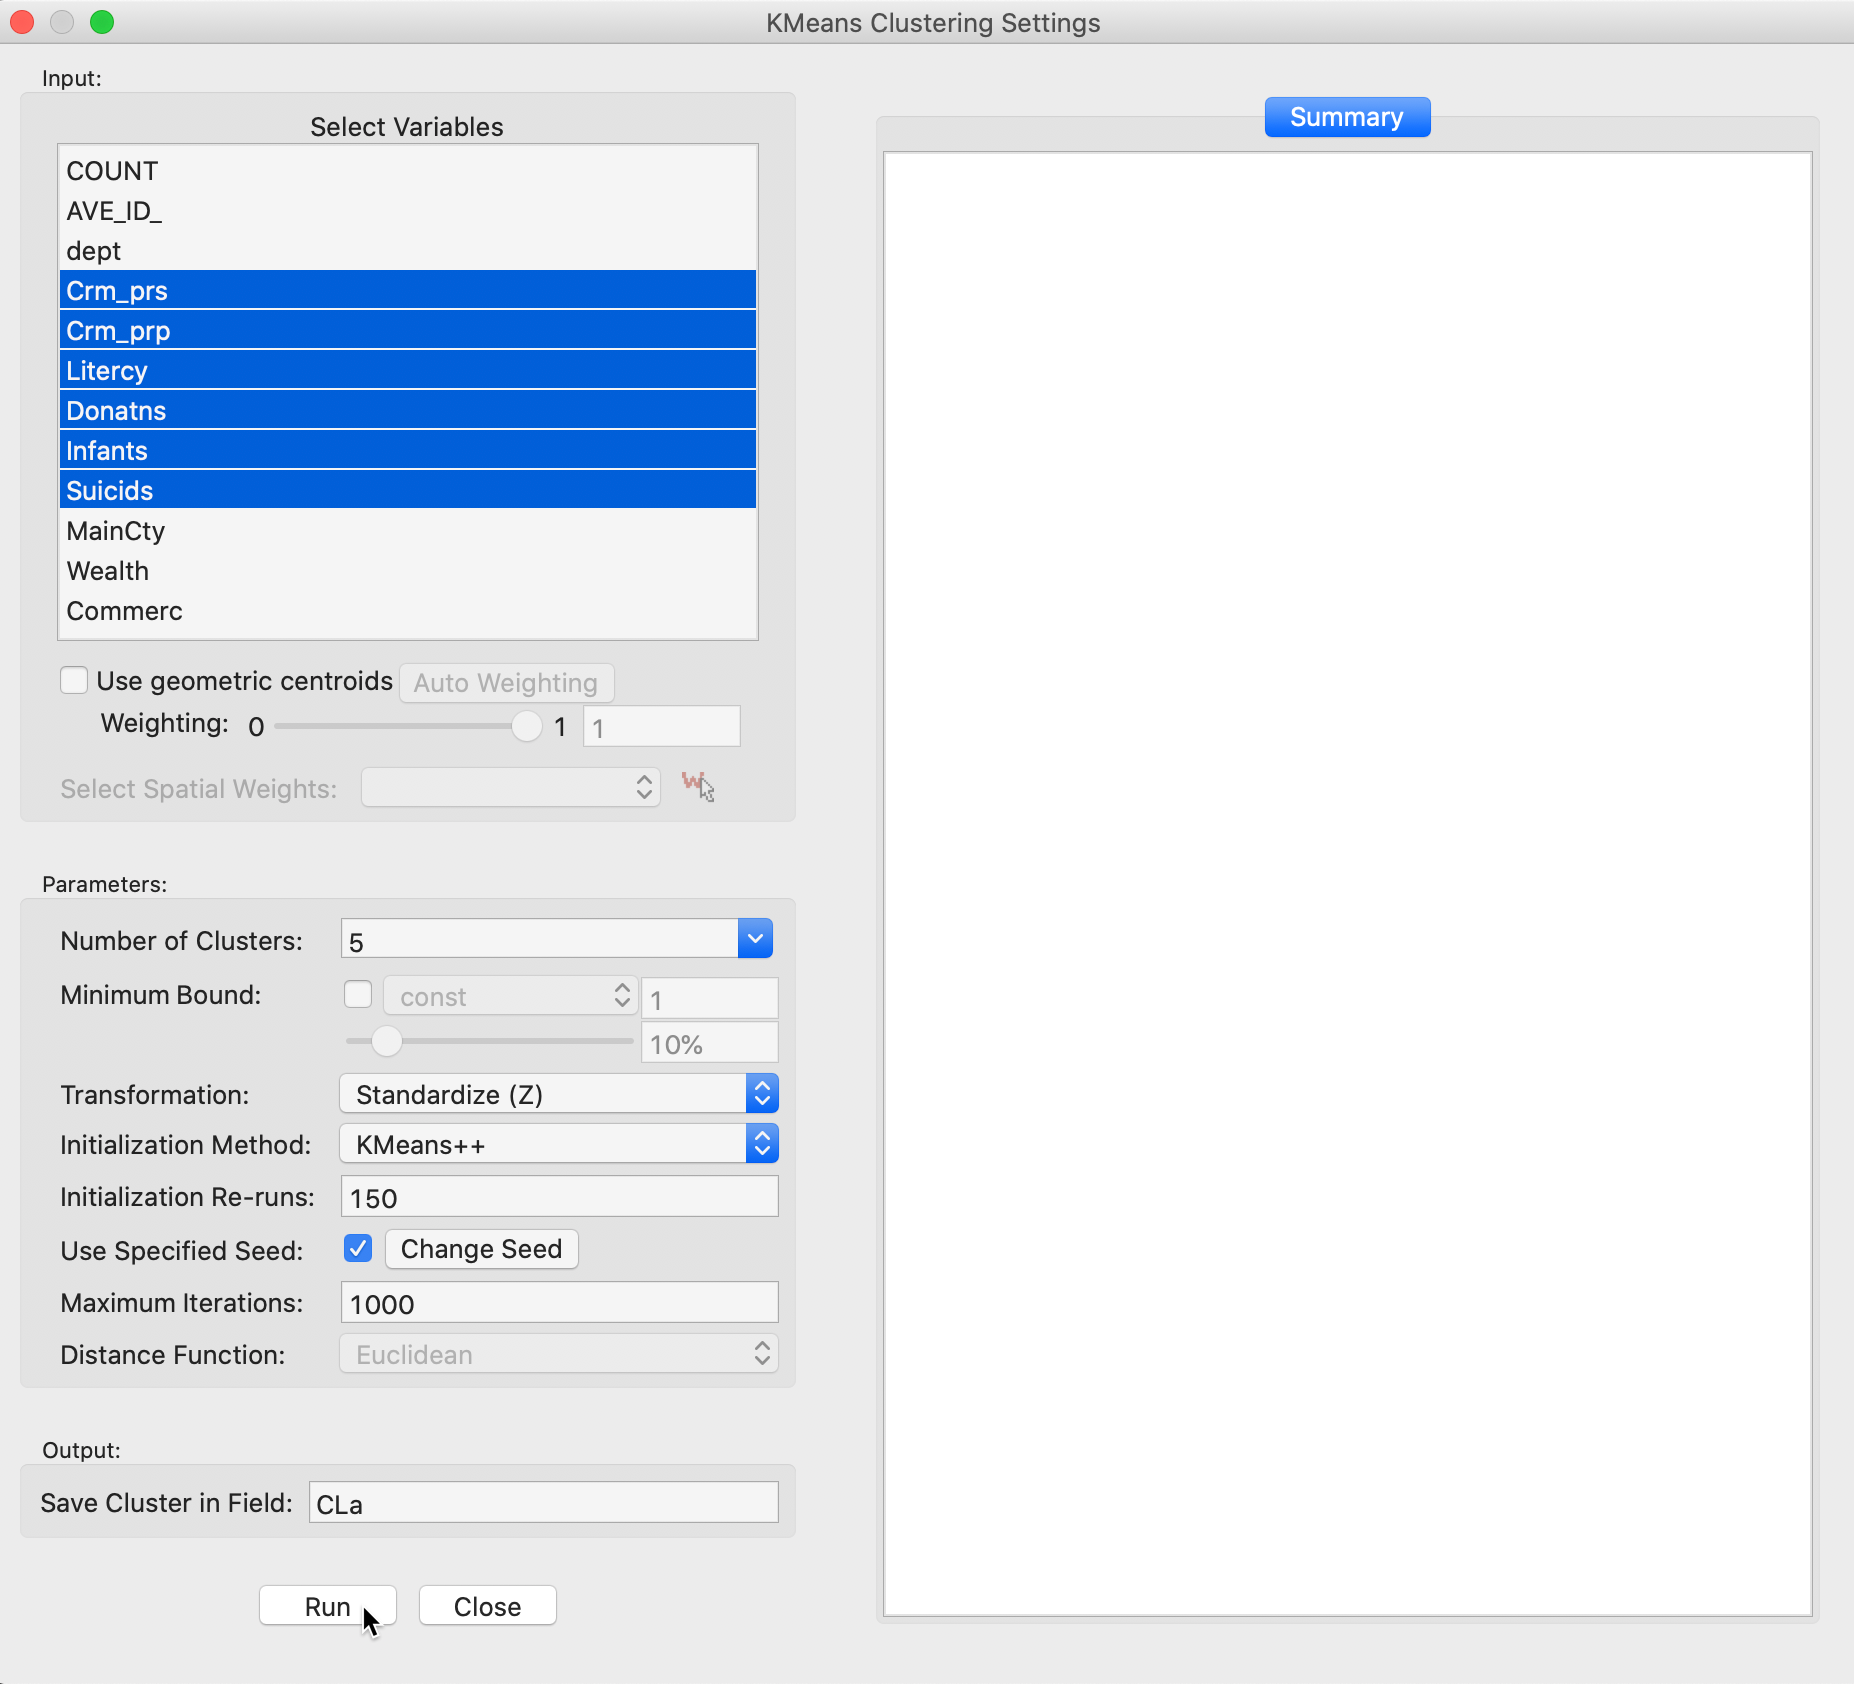The image size is (1854, 1684).
Task: Click the Save Cluster in Field input
Action: pyautogui.click(x=543, y=1503)
